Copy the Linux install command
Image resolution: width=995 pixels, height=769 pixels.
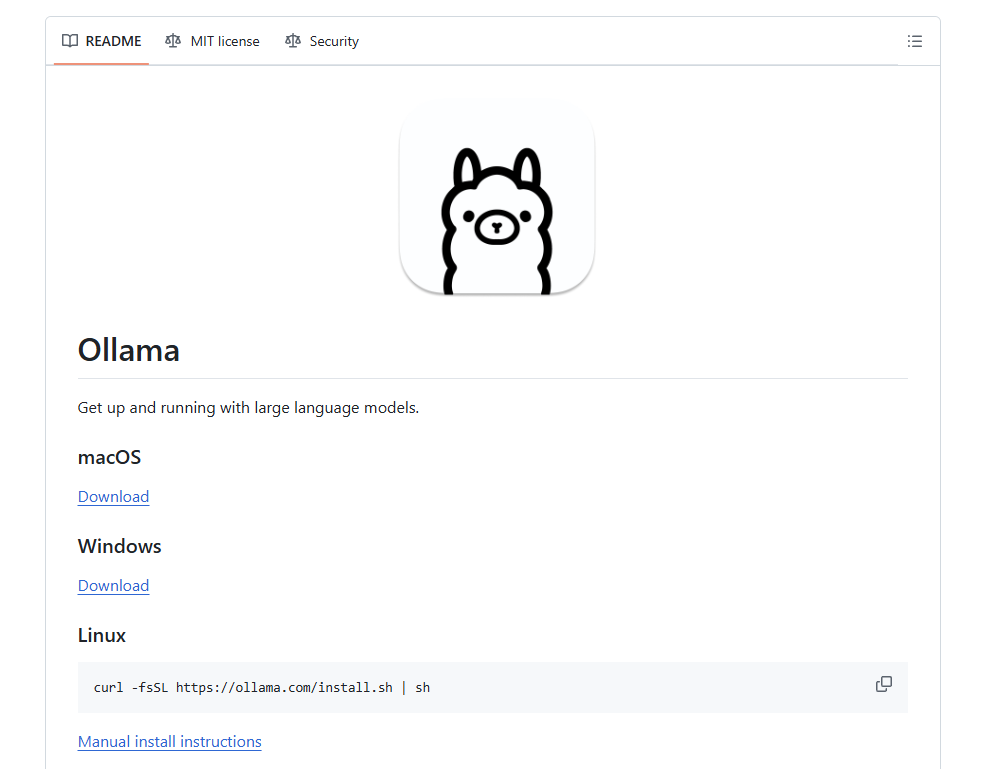(883, 684)
